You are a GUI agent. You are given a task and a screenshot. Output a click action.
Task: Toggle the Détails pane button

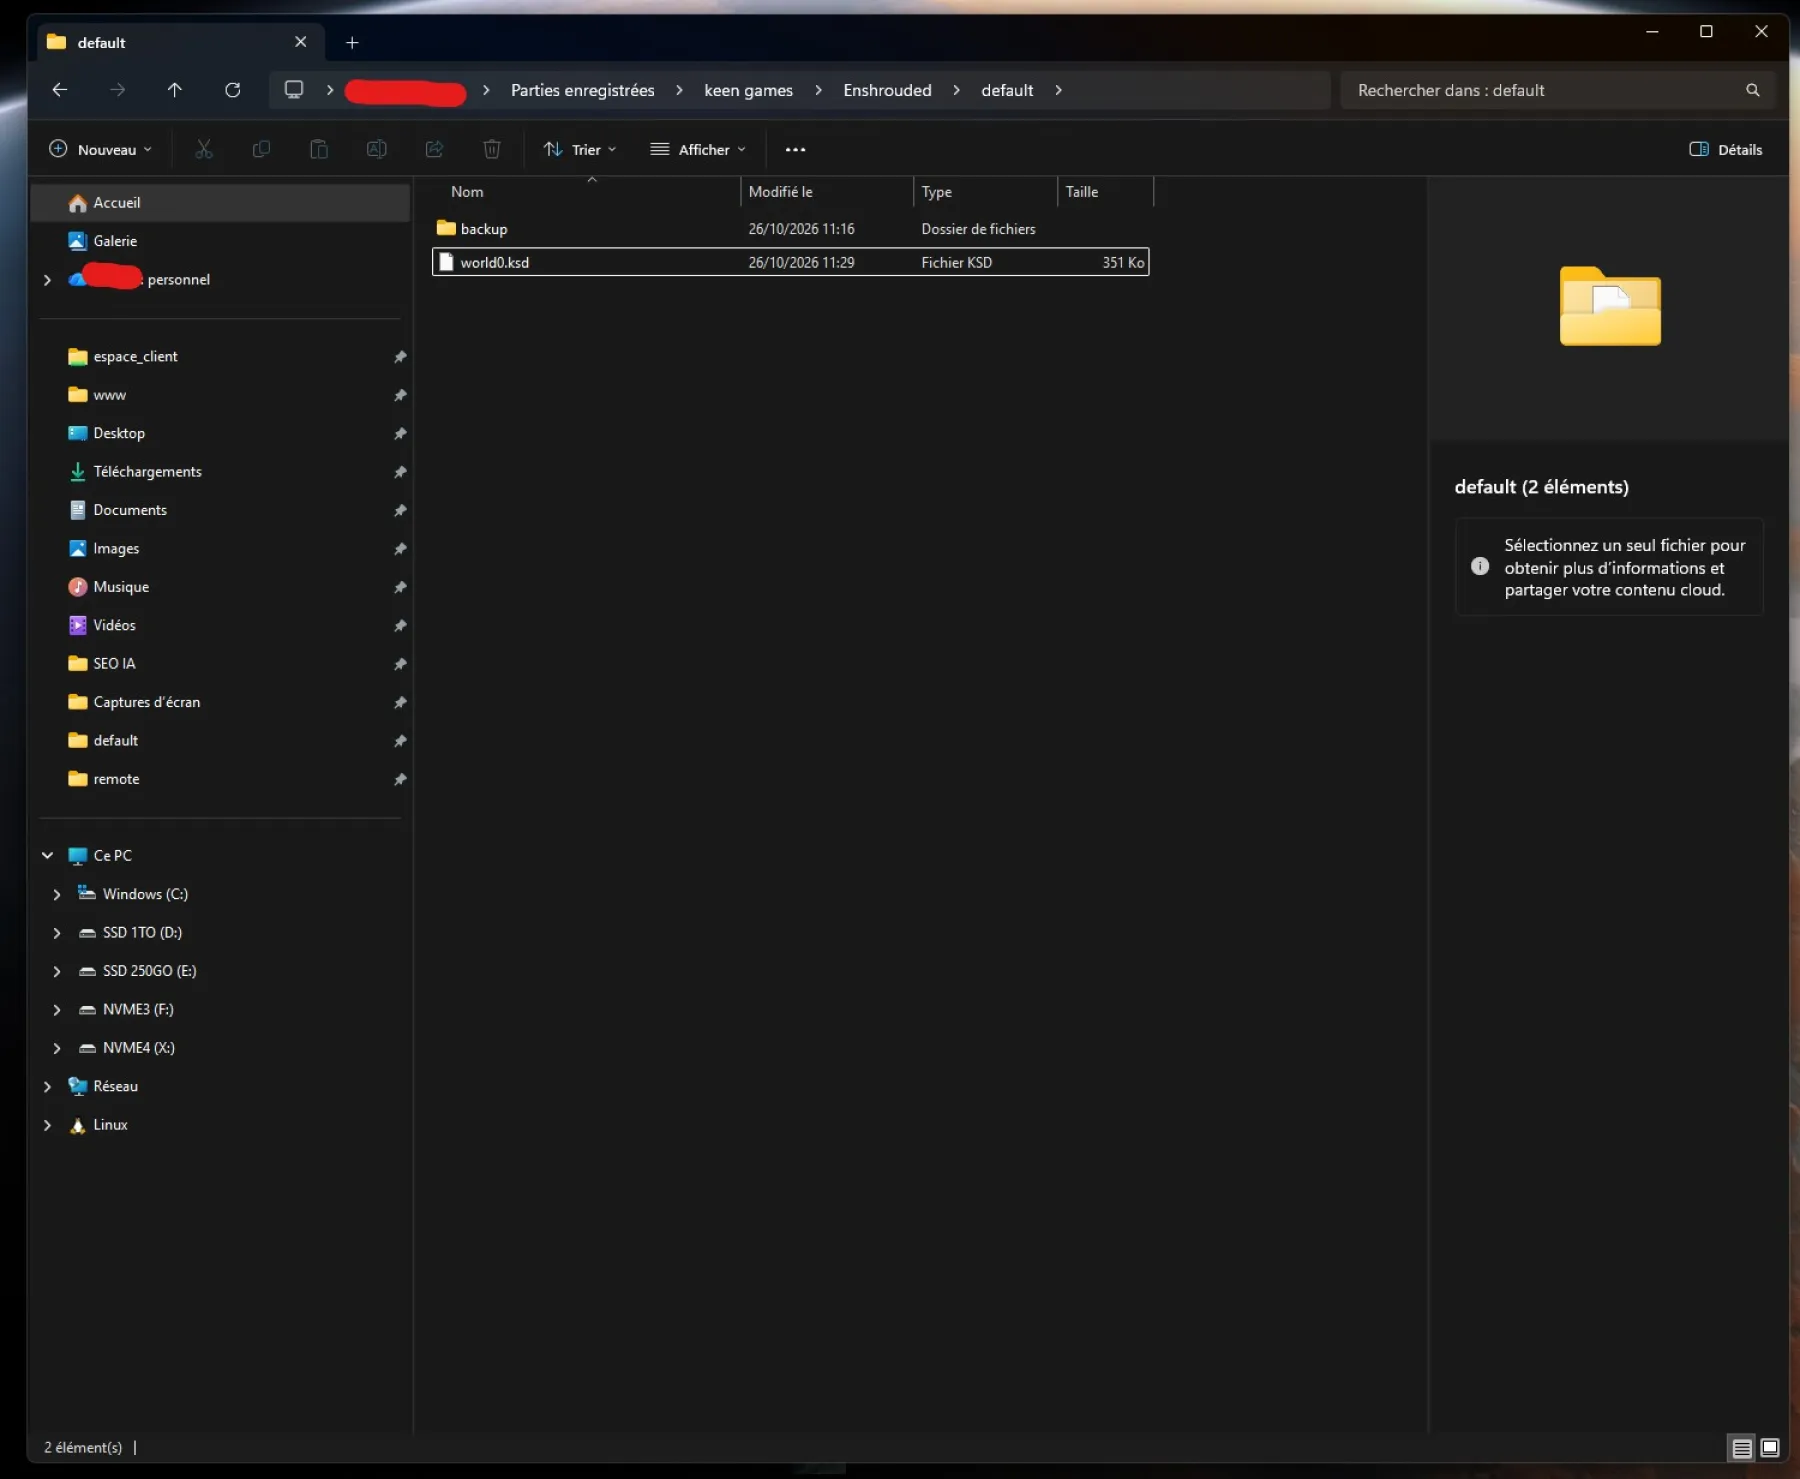1726,149
